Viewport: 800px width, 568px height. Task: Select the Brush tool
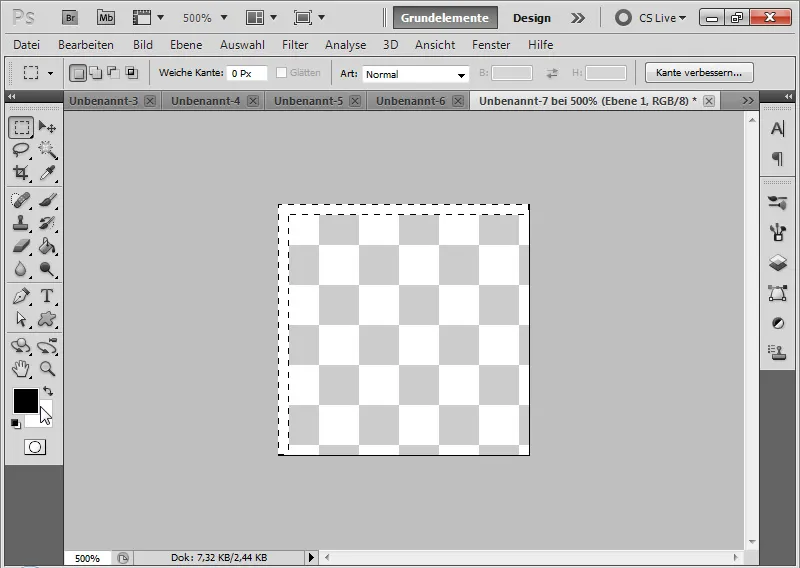[47, 200]
